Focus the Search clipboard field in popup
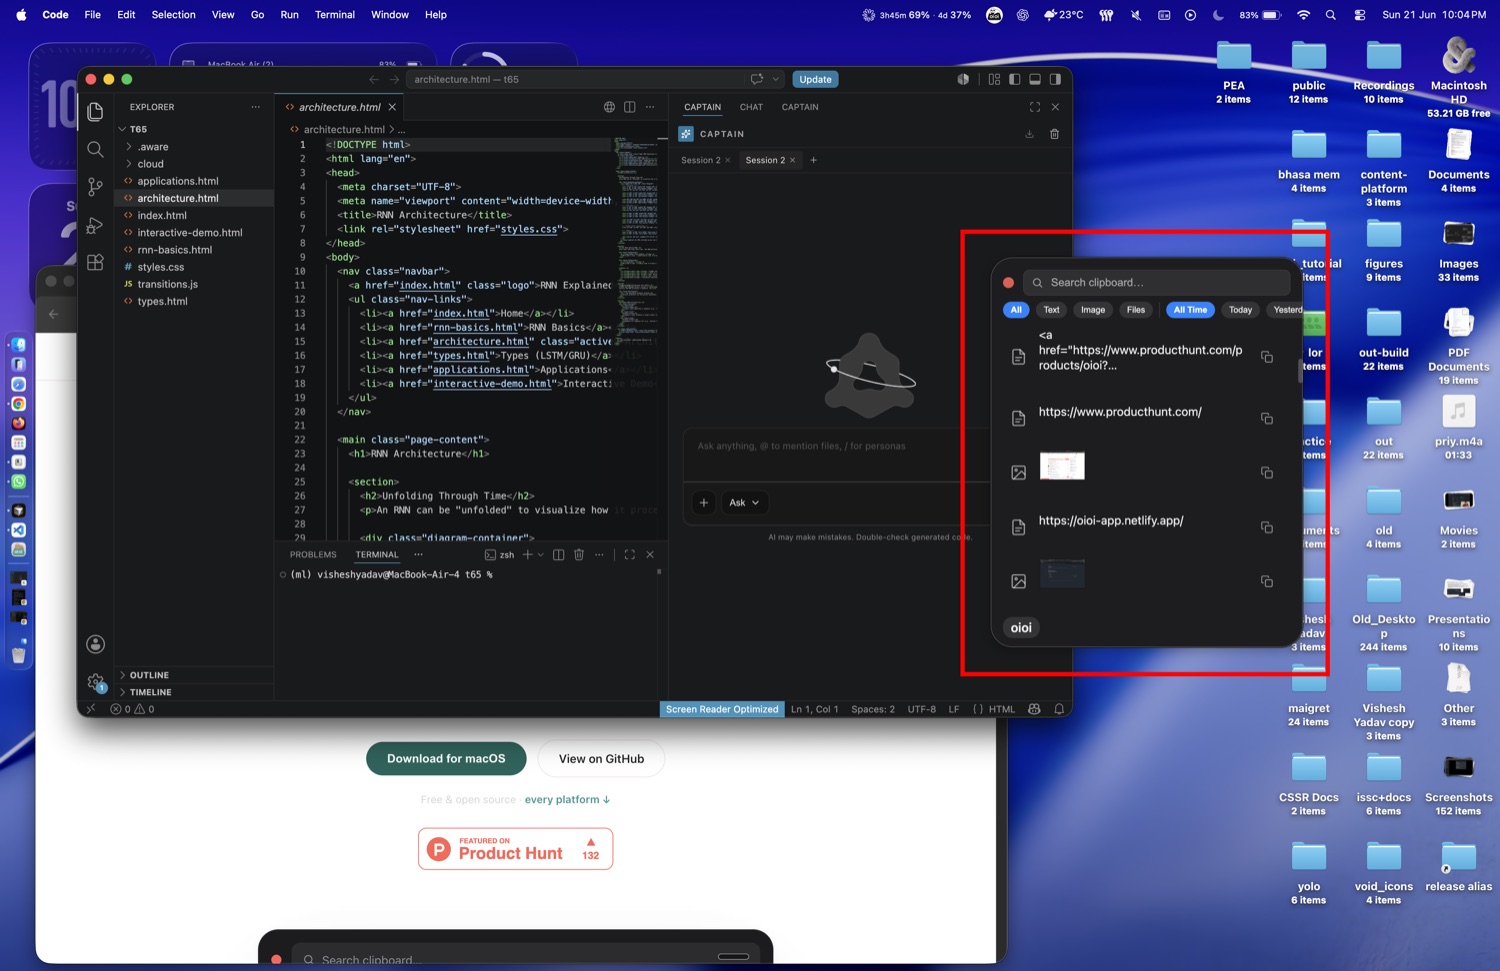The width and height of the screenshot is (1500, 971). tap(1157, 282)
